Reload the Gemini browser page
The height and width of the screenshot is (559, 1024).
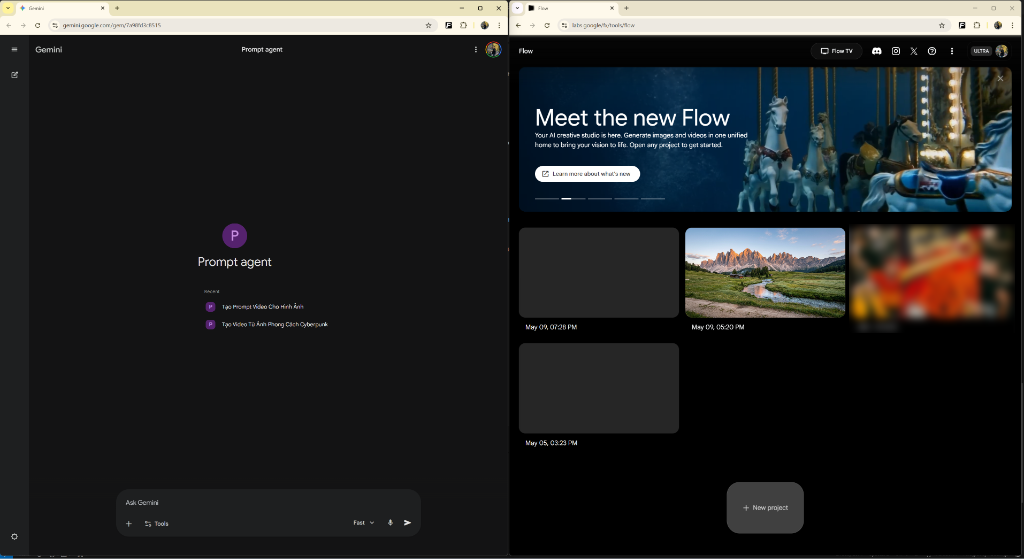(x=37, y=25)
